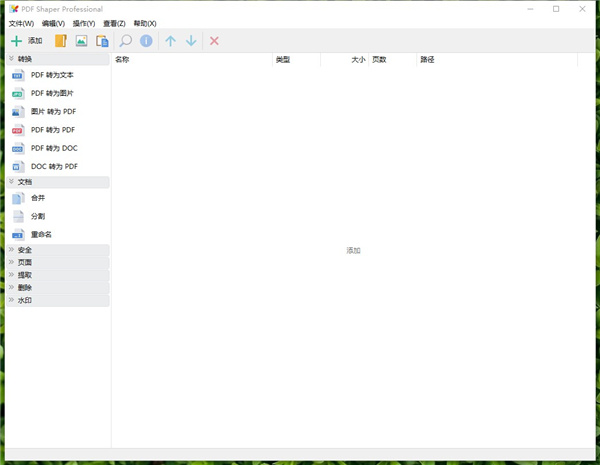600x465 pixels.
Task: Minimize the PDF Shaper window
Action: (530, 9)
